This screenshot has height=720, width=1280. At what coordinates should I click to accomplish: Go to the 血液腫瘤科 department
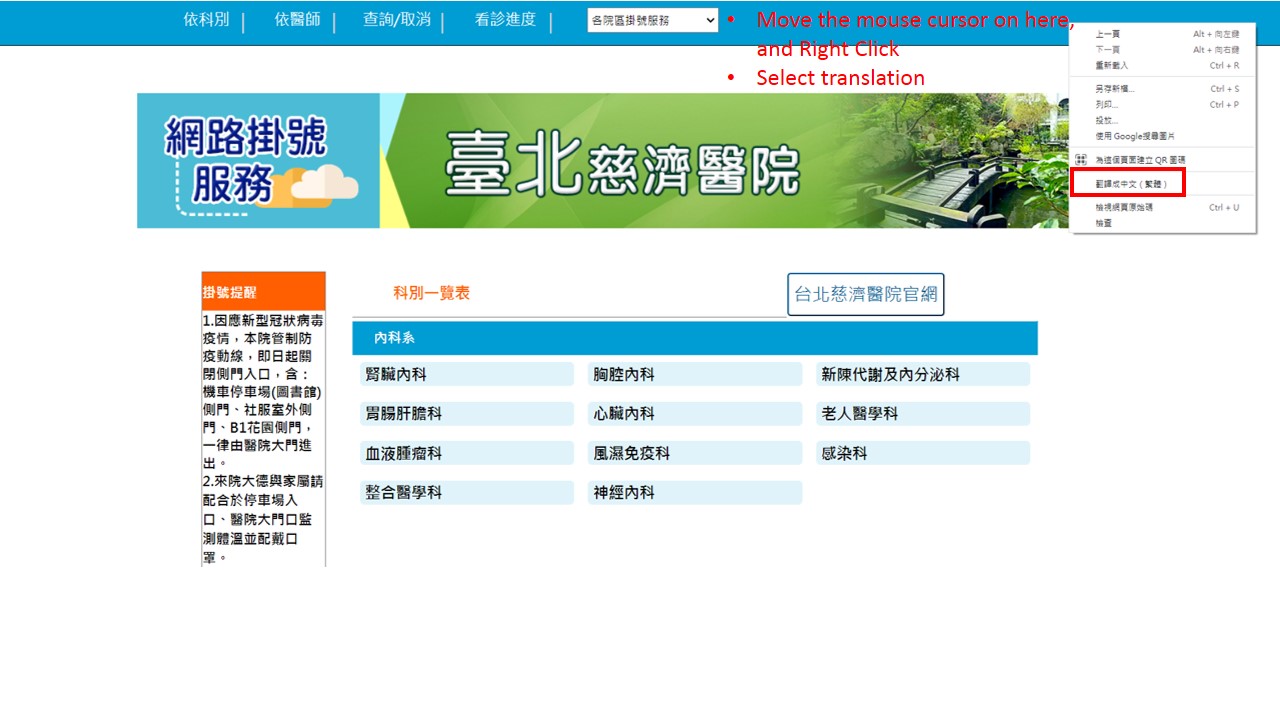467,453
